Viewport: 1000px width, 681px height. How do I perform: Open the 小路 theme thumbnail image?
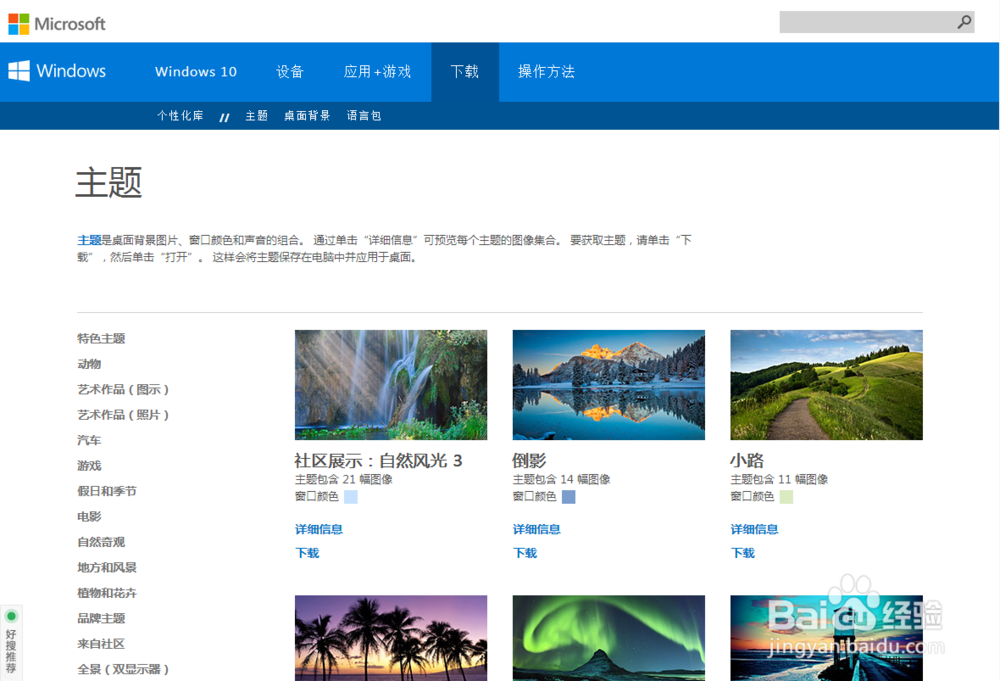825,385
